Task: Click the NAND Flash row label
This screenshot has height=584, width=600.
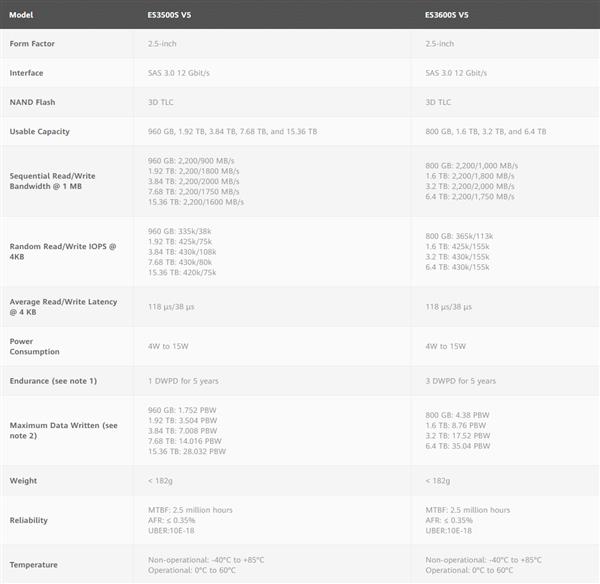Action: pyautogui.click(x=31, y=102)
